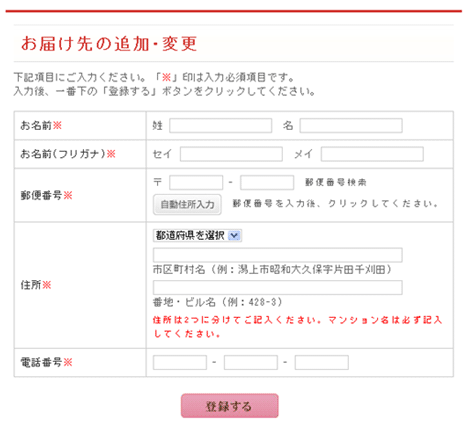Open the 郵便番号検索 link
This screenshot has width=468, height=428.
(x=336, y=182)
